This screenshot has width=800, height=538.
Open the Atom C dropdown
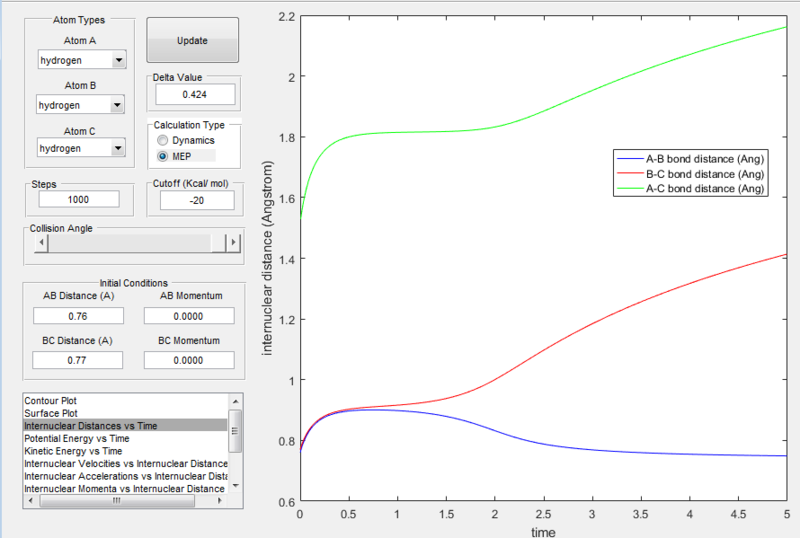pos(81,148)
